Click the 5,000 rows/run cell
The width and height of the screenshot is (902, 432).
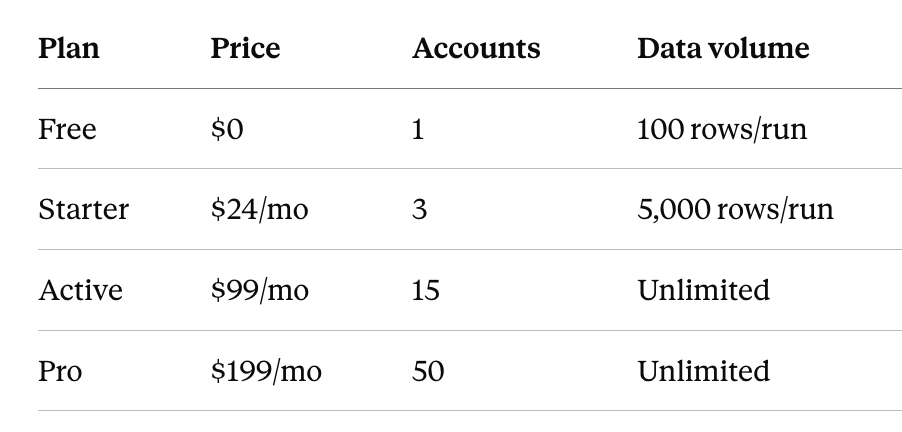pos(735,209)
